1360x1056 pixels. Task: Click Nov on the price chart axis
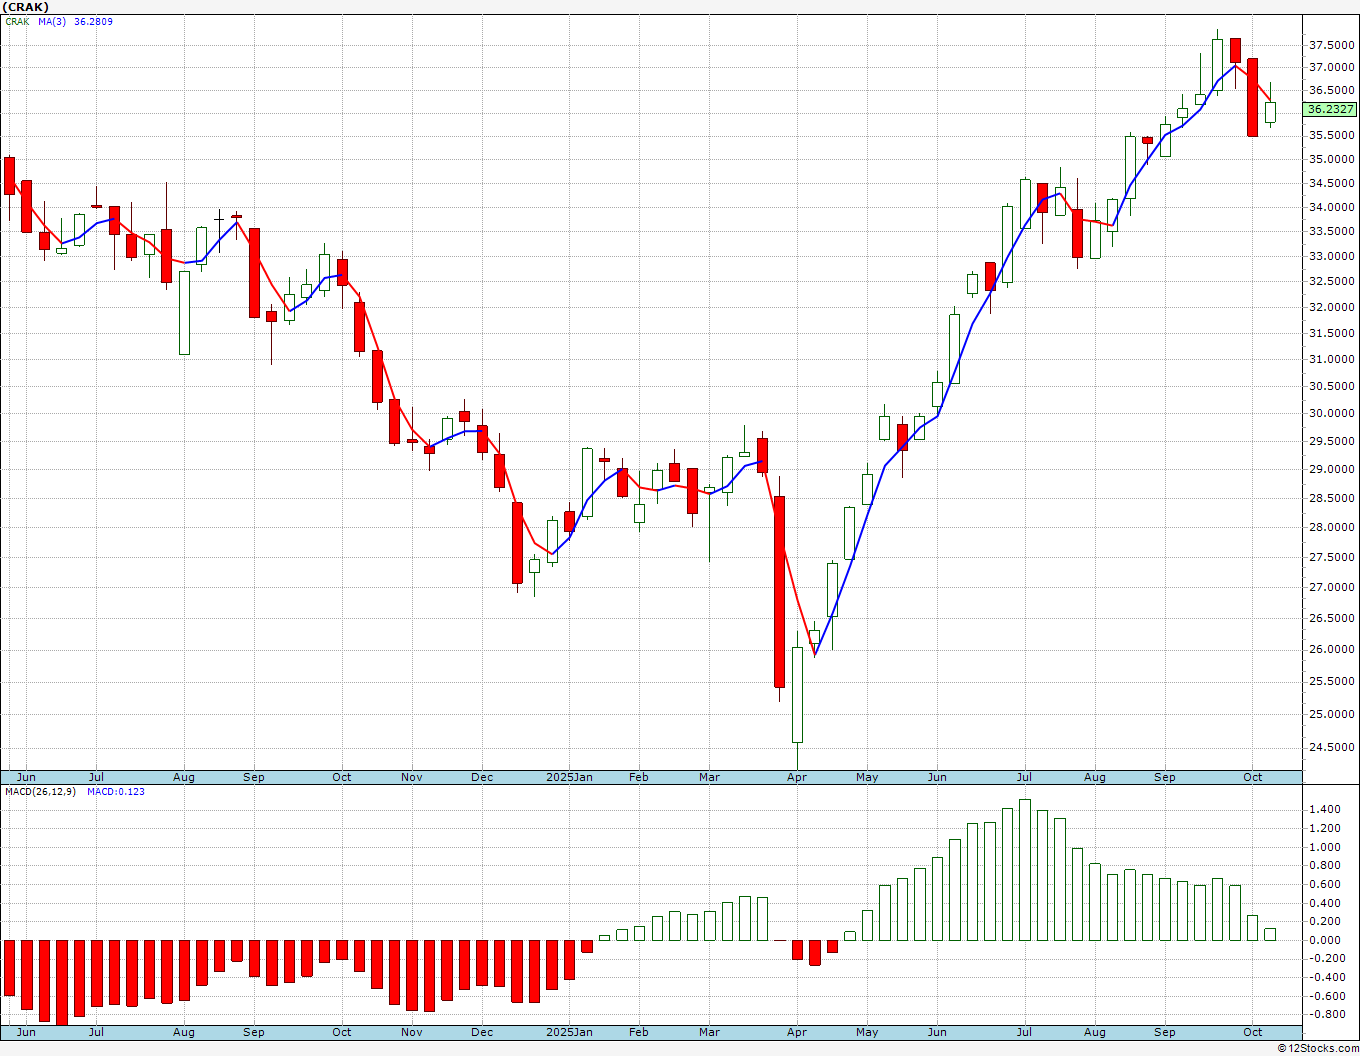(x=411, y=777)
